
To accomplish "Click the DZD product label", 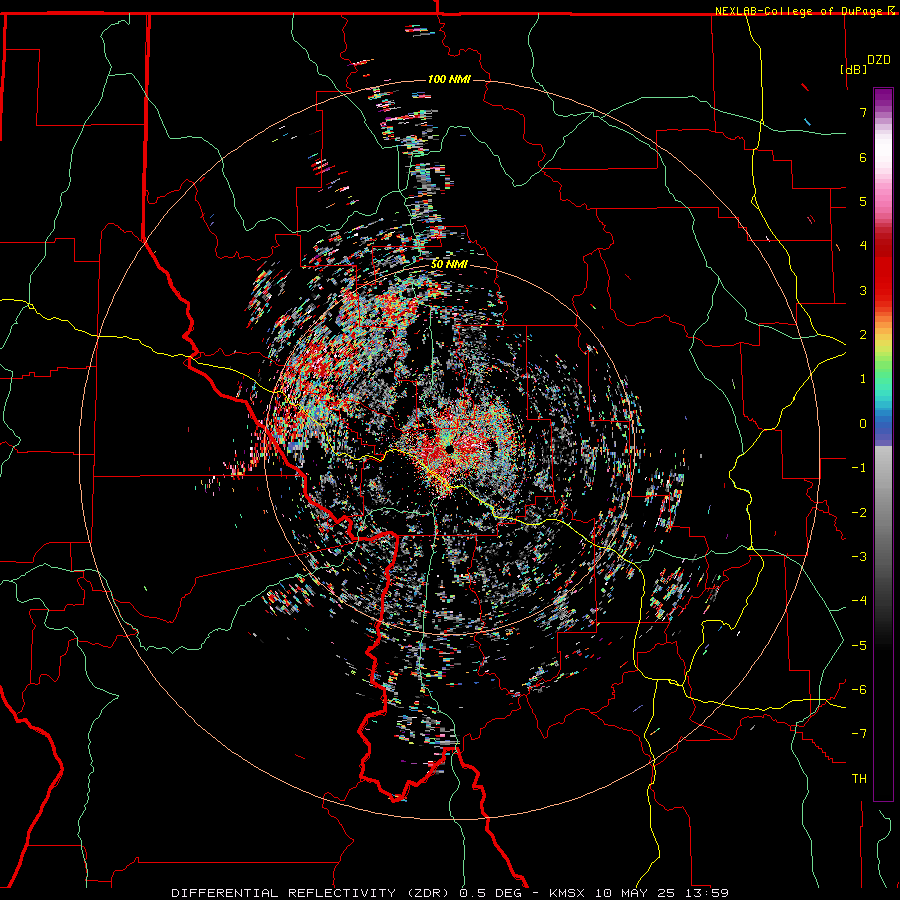I will (x=878, y=60).
